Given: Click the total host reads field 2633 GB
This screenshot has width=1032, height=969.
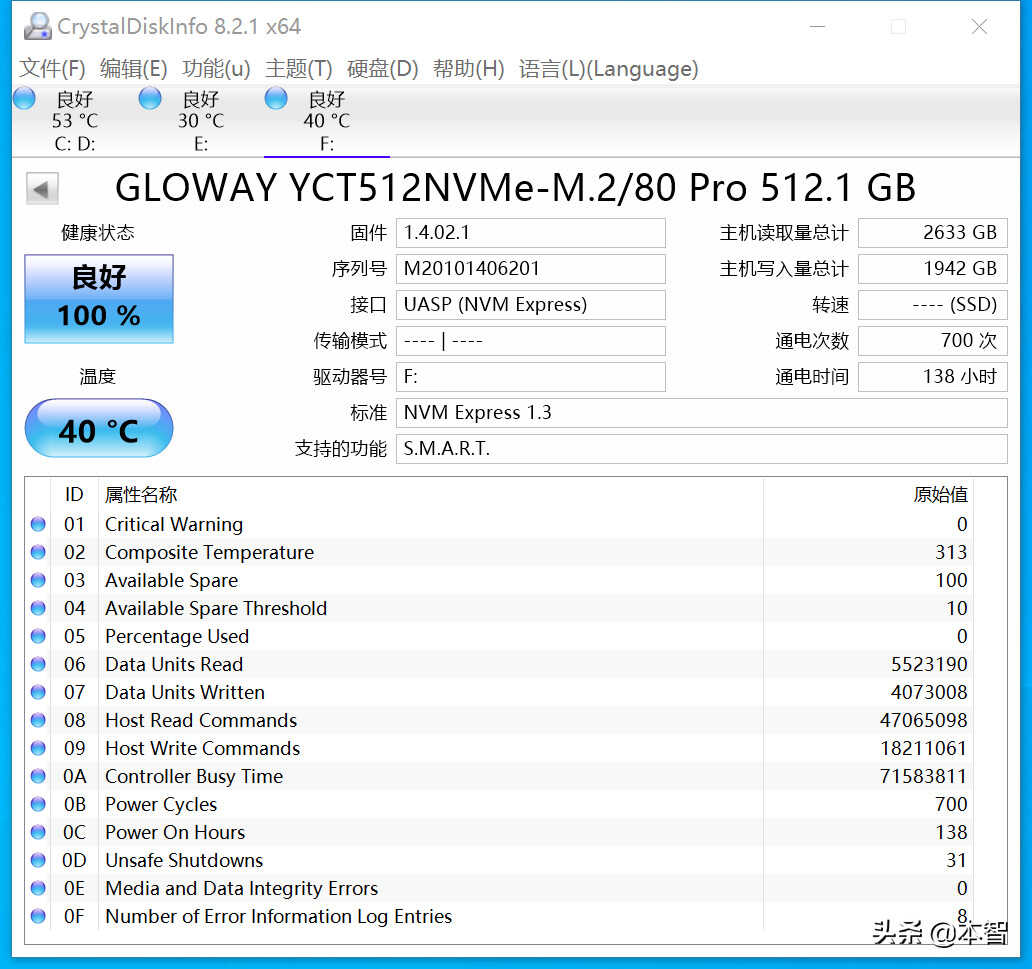Looking at the screenshot, I should click(x=933, y=233).
